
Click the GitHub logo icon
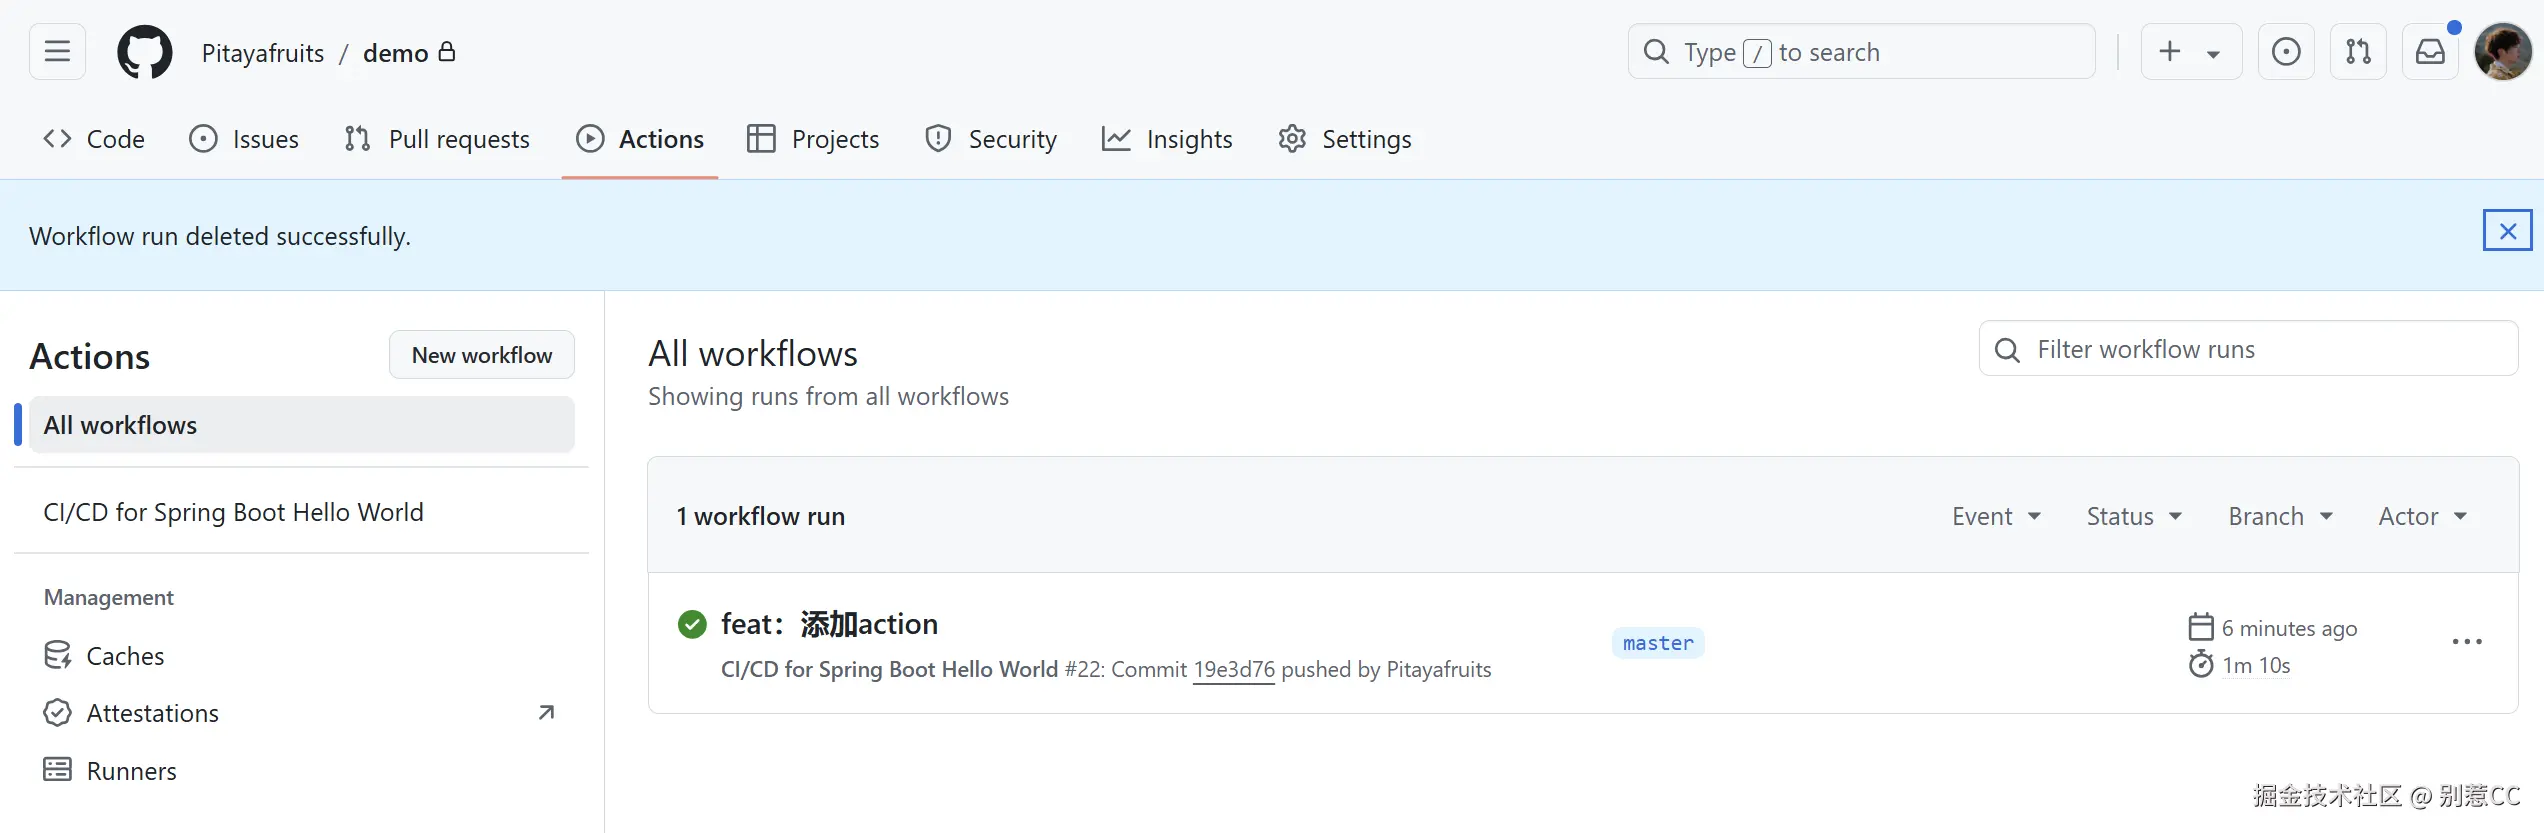[x=145, y=52]
